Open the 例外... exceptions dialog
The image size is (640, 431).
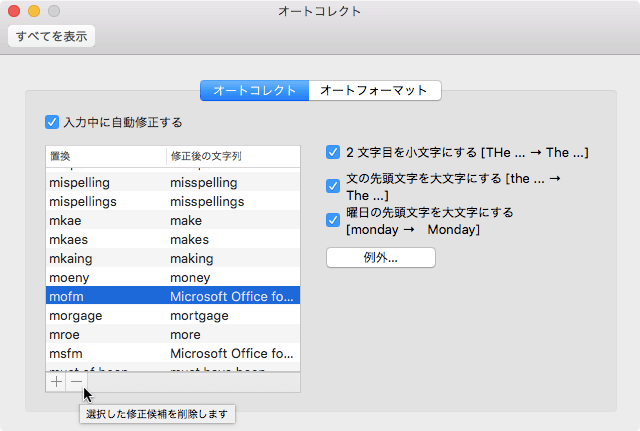tap(381, 257)
